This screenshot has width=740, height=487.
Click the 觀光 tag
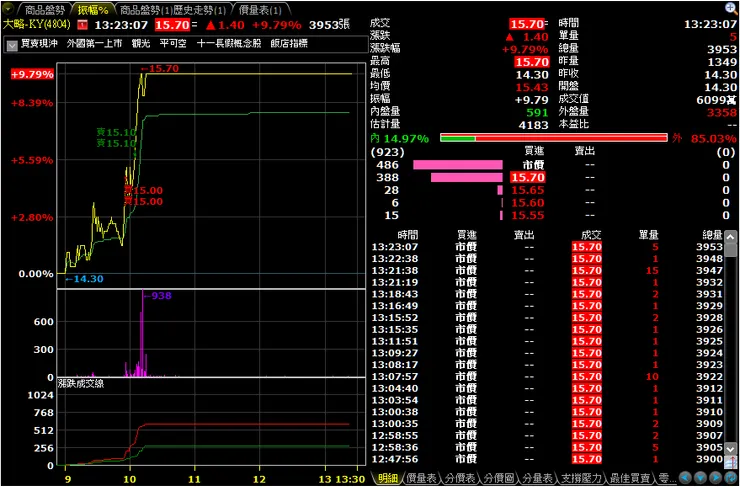pos(141,44)
